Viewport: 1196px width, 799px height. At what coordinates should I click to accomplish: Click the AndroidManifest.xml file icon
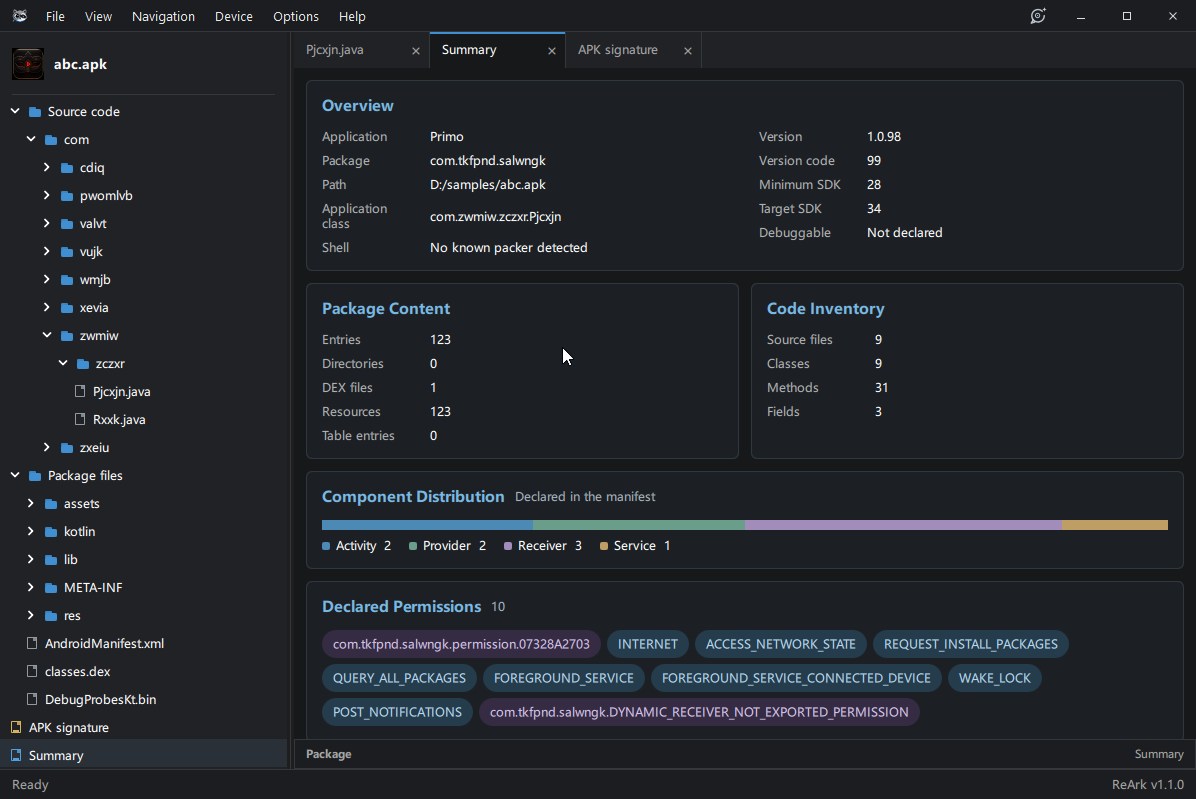[x=32, y=643]
